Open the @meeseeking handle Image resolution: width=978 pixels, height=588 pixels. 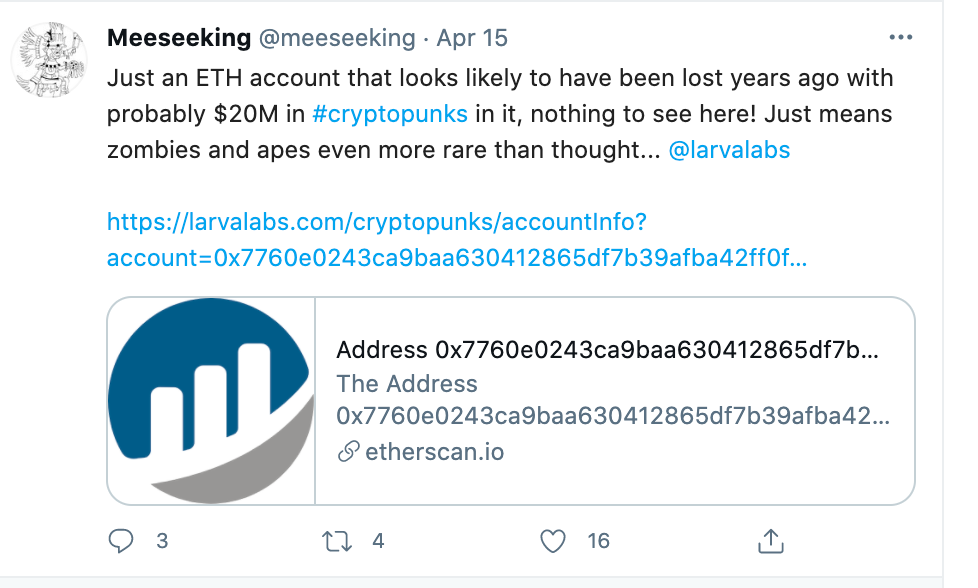[x=337, y=38]
